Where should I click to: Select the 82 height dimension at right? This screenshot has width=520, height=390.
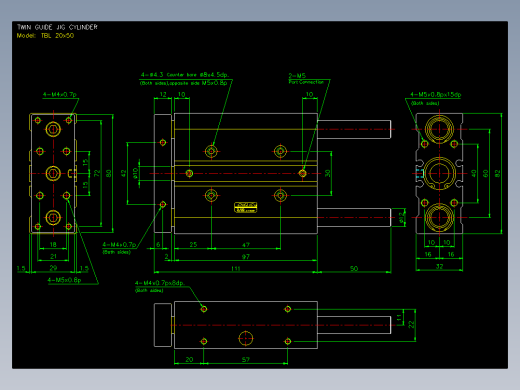[497, 174]
